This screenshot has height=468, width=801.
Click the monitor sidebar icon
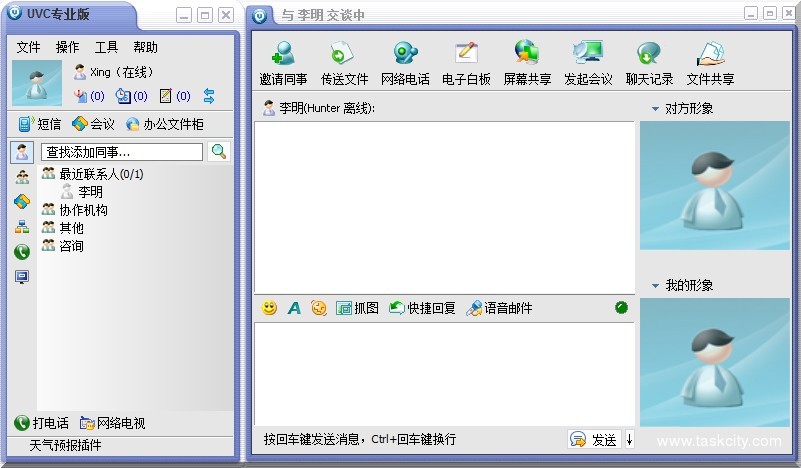click(x=22, y=277)
